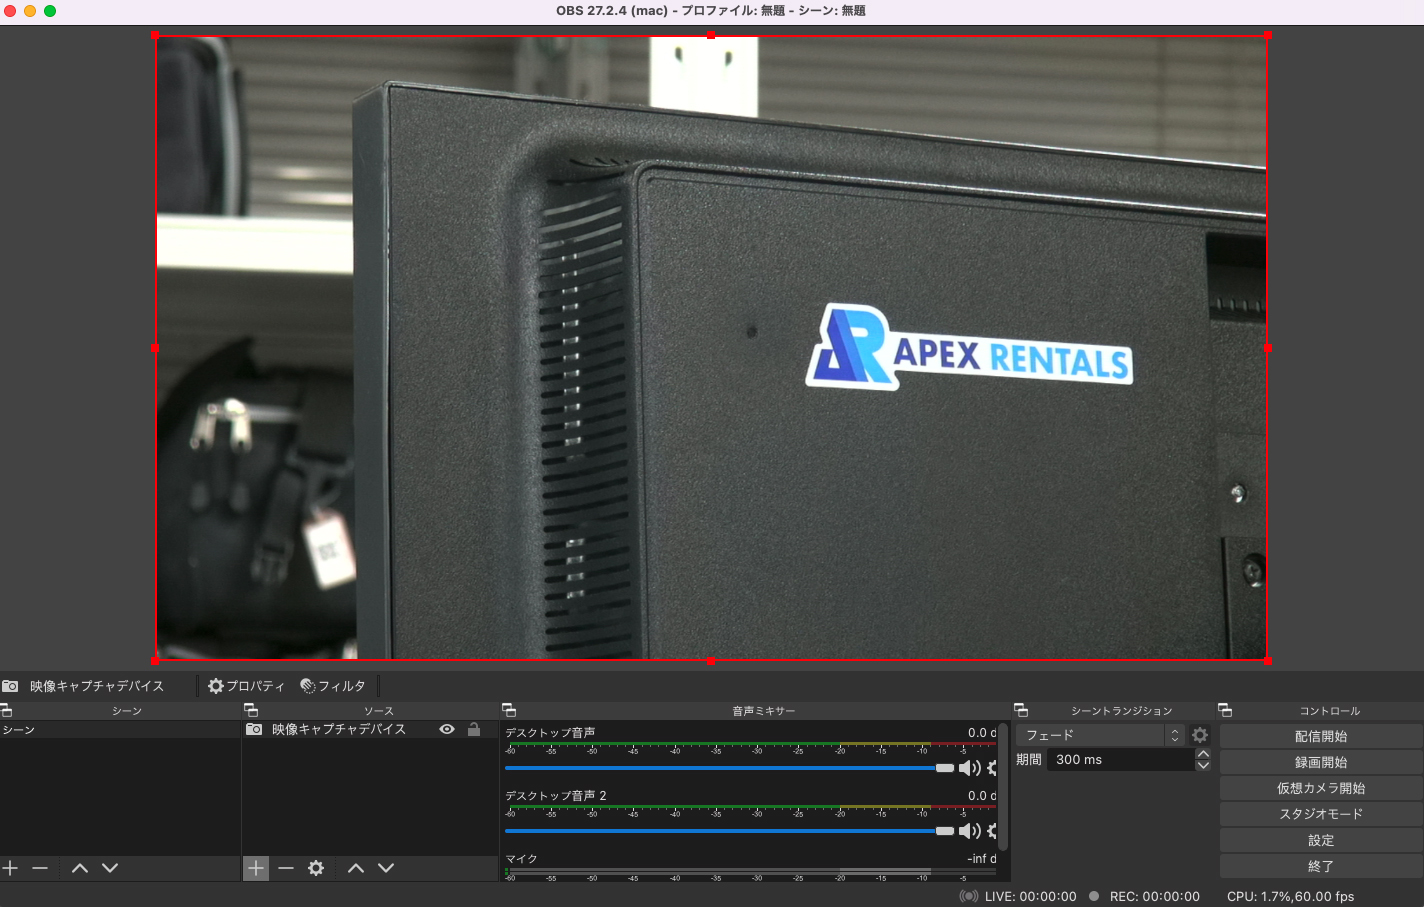This screenshot has width=1424, height=907.
Task: Open フェード transition dropdown
Action: coord(1100,735)
